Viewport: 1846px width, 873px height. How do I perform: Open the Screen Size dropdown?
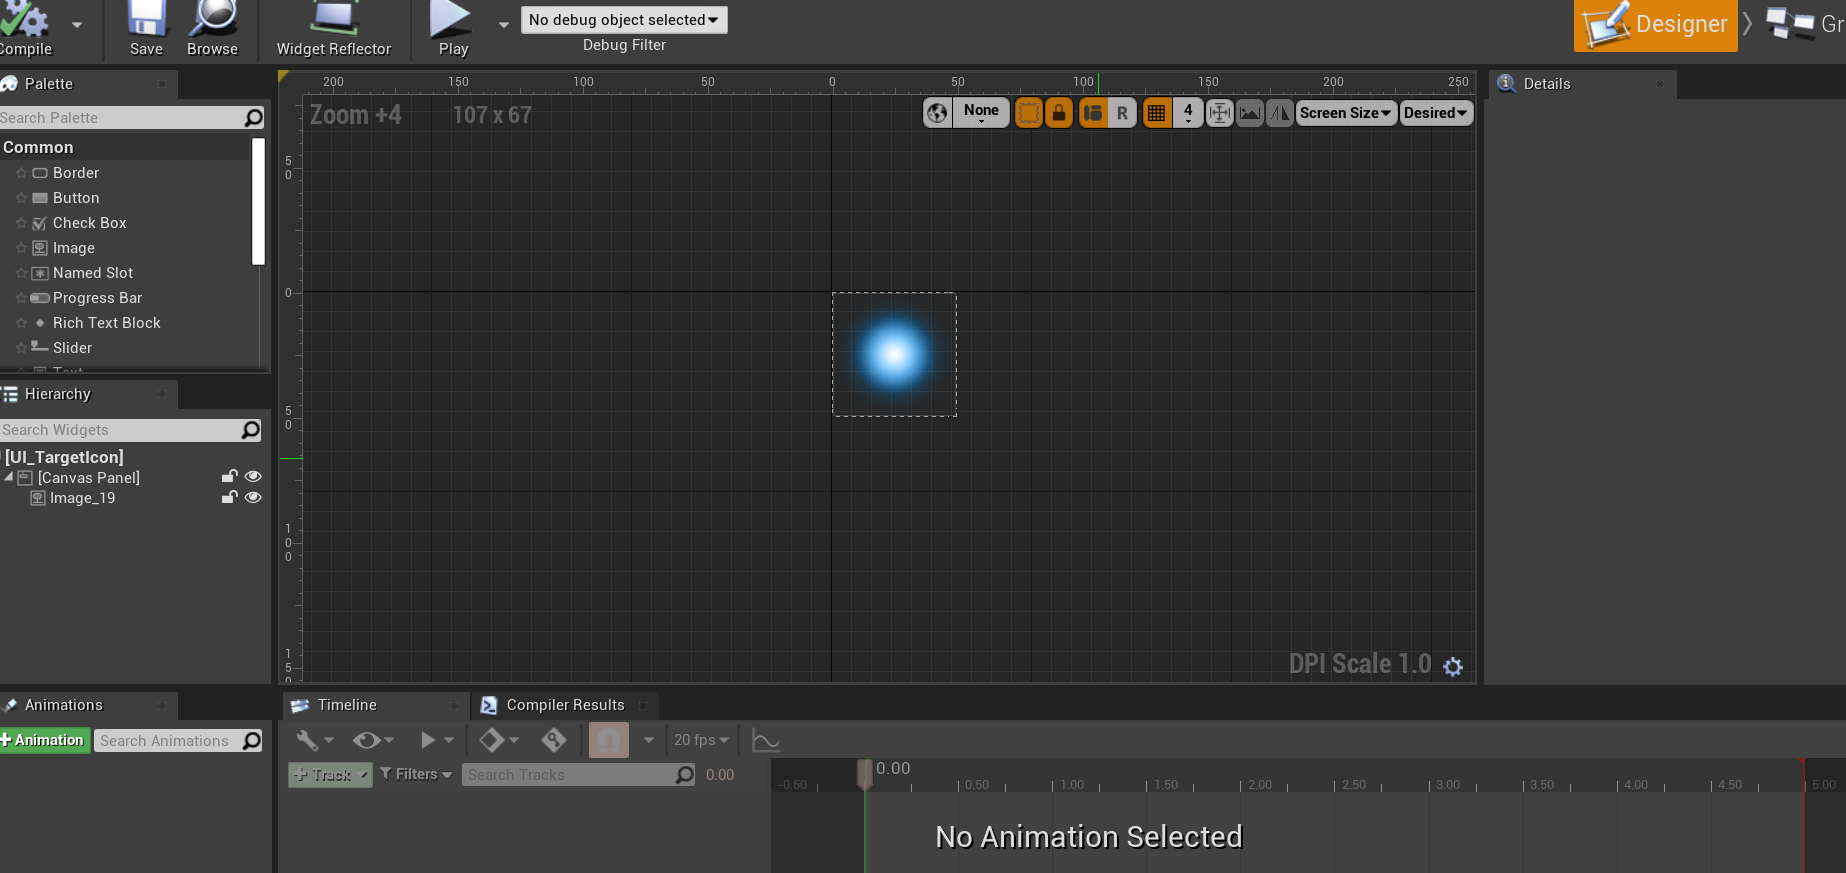(1346, 113)
